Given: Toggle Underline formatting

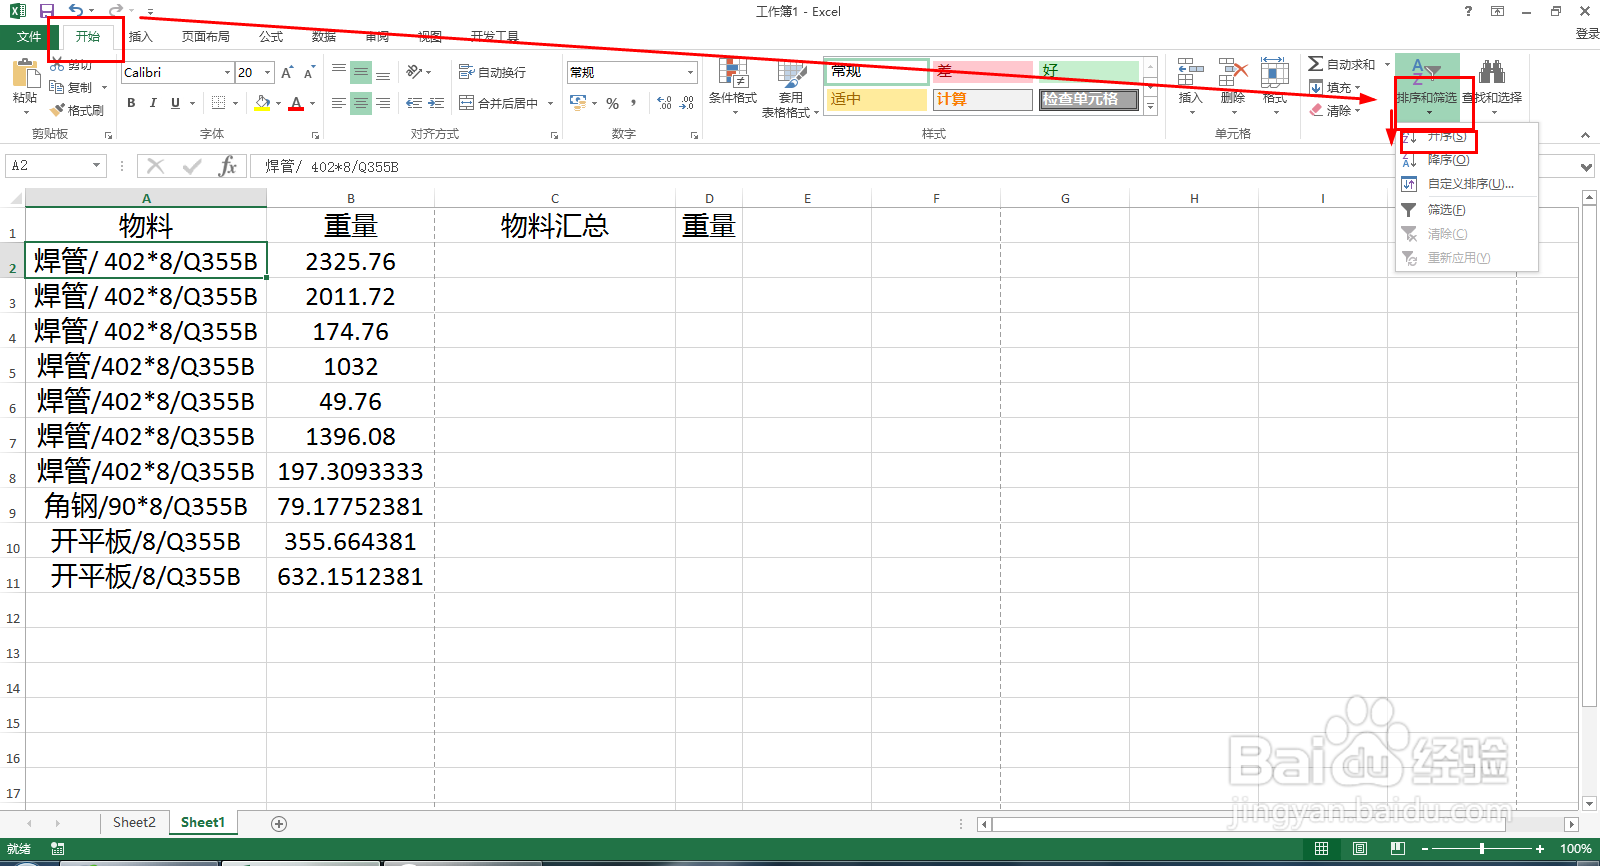Looking at the screenshot, I should pos(175,103).
